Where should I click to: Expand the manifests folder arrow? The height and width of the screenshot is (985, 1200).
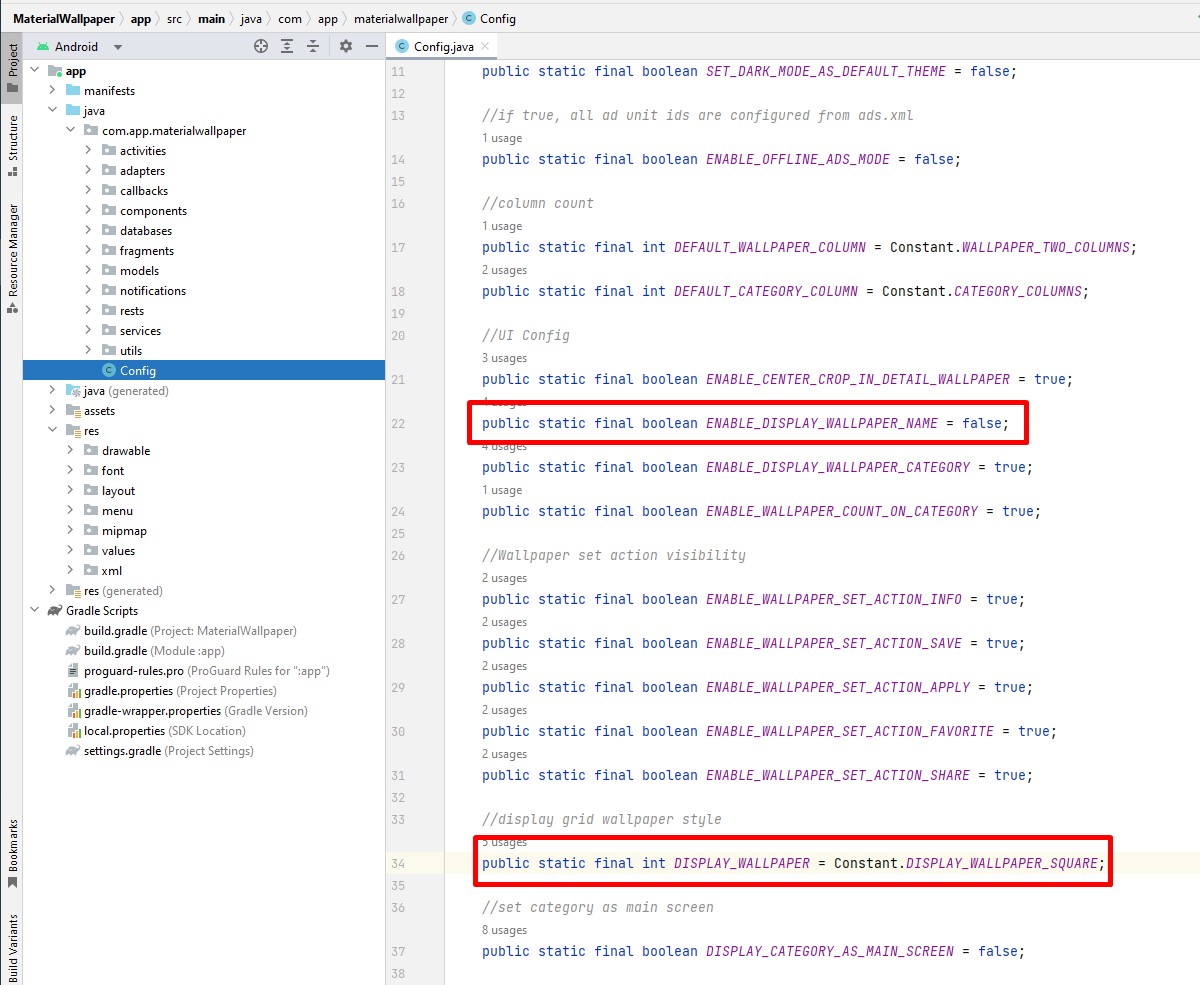(52, 91)
